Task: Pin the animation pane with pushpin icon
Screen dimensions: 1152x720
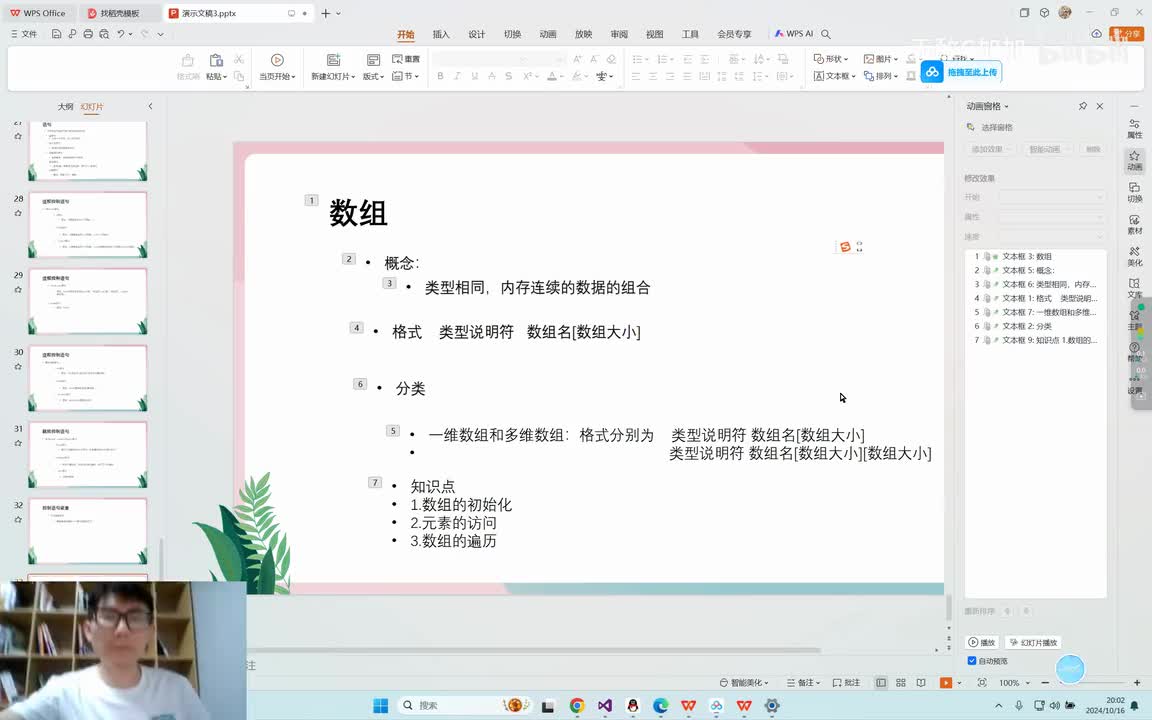Action: click(x=1082, y=107)
